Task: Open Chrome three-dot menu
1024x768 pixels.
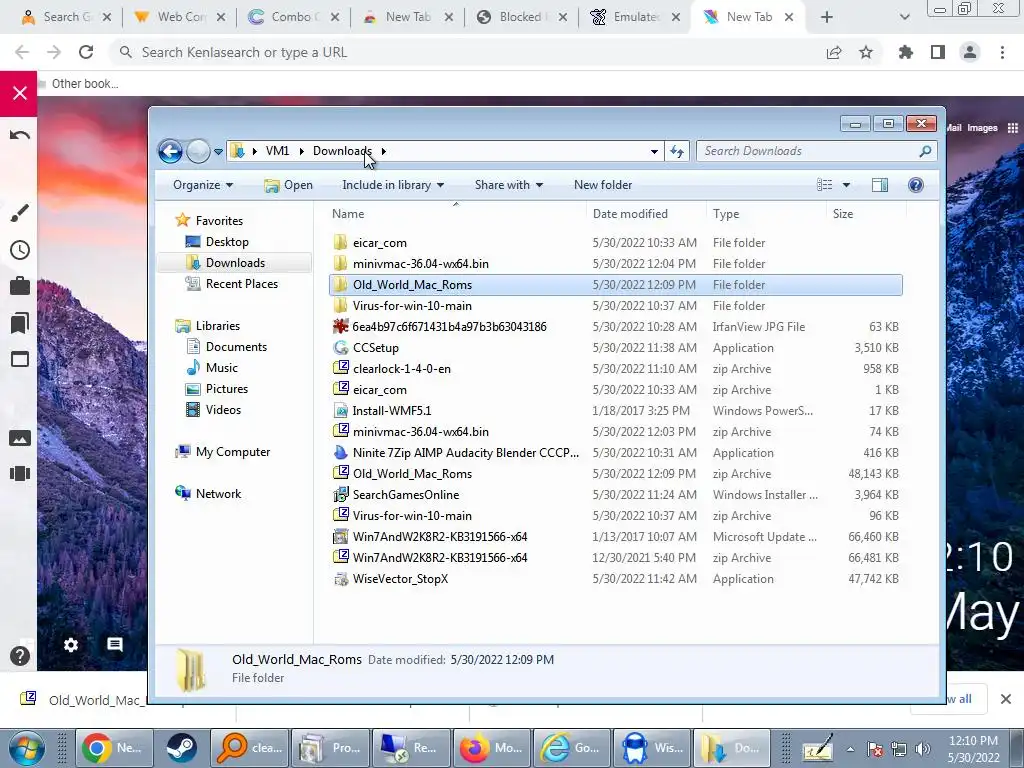Action: pyautogui.click(x=1002, y=52)
